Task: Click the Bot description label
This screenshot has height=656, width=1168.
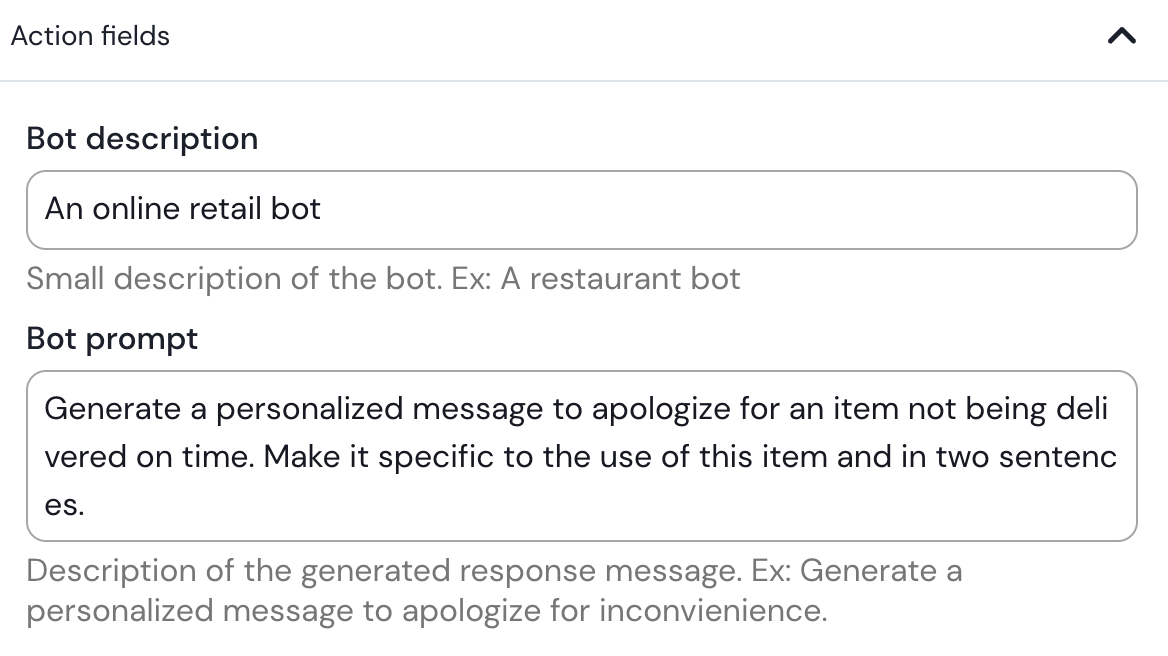Action: pyautogui.click(x=142, y=138)
